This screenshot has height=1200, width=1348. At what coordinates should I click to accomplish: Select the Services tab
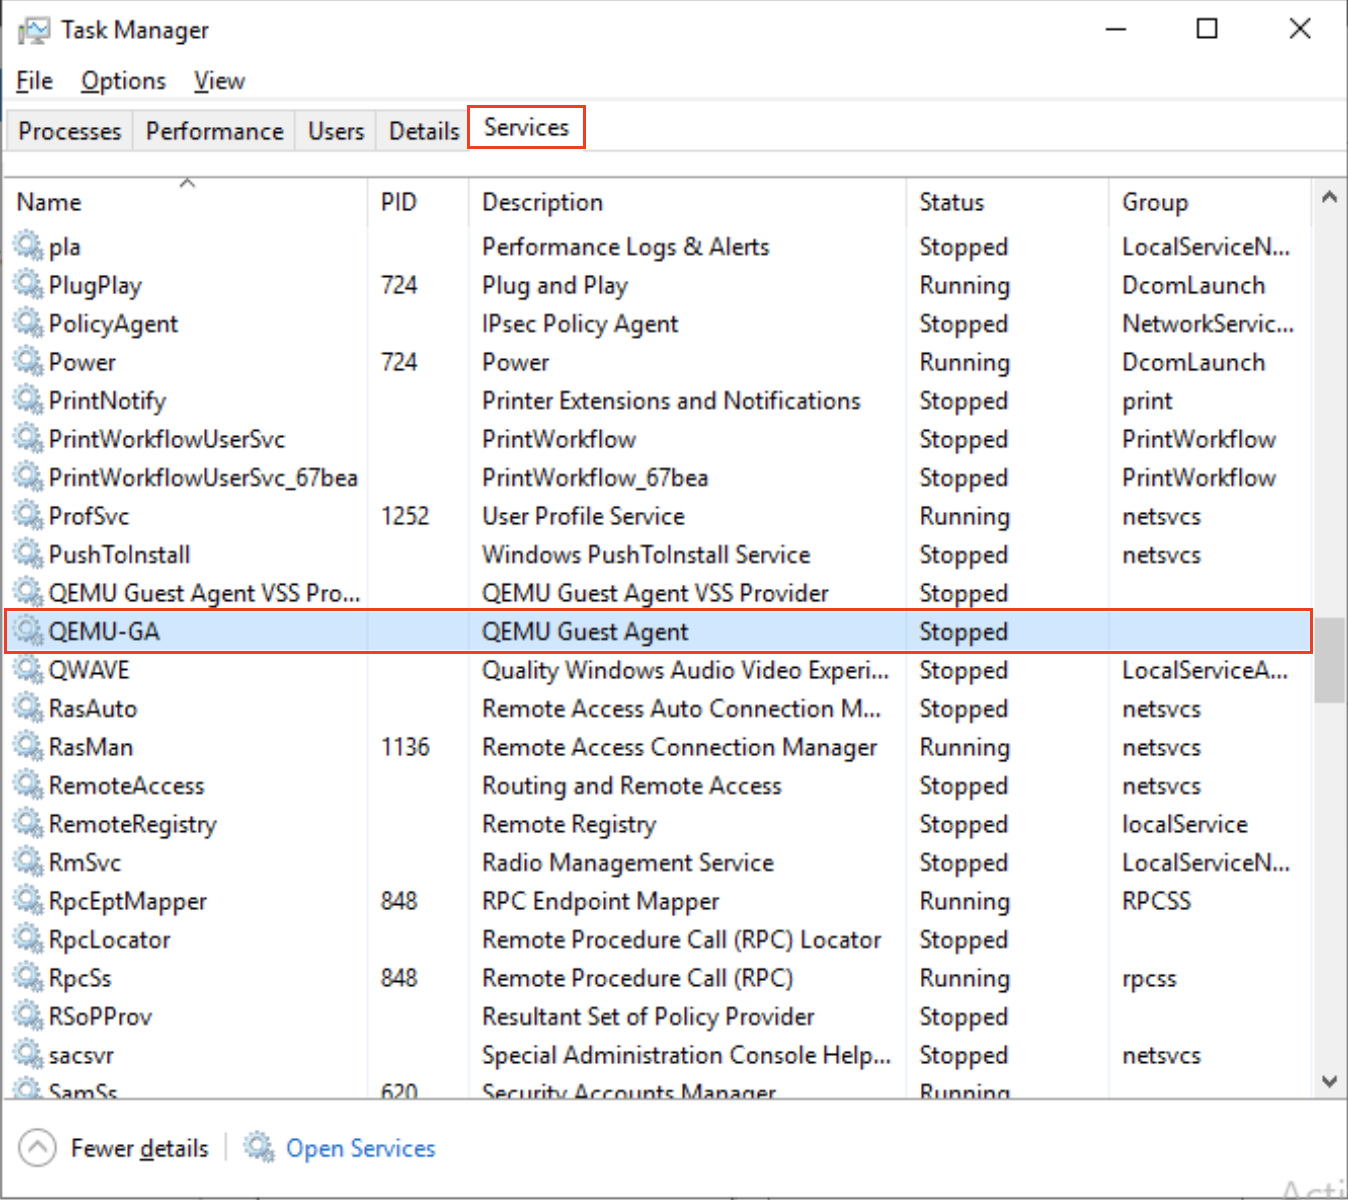(x=526, y=127)
